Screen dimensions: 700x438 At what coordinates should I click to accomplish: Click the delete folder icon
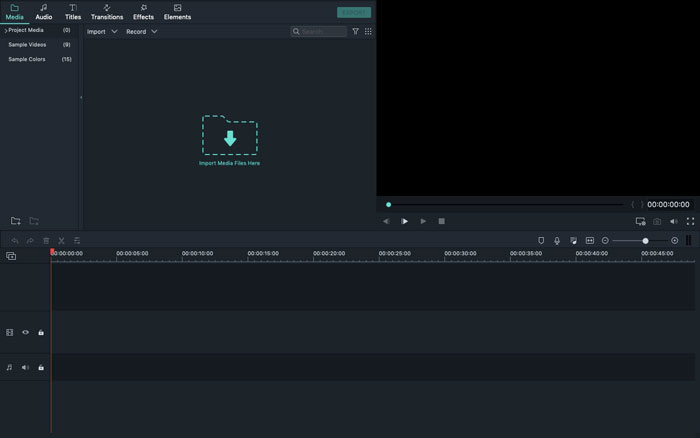coord(34,221)
